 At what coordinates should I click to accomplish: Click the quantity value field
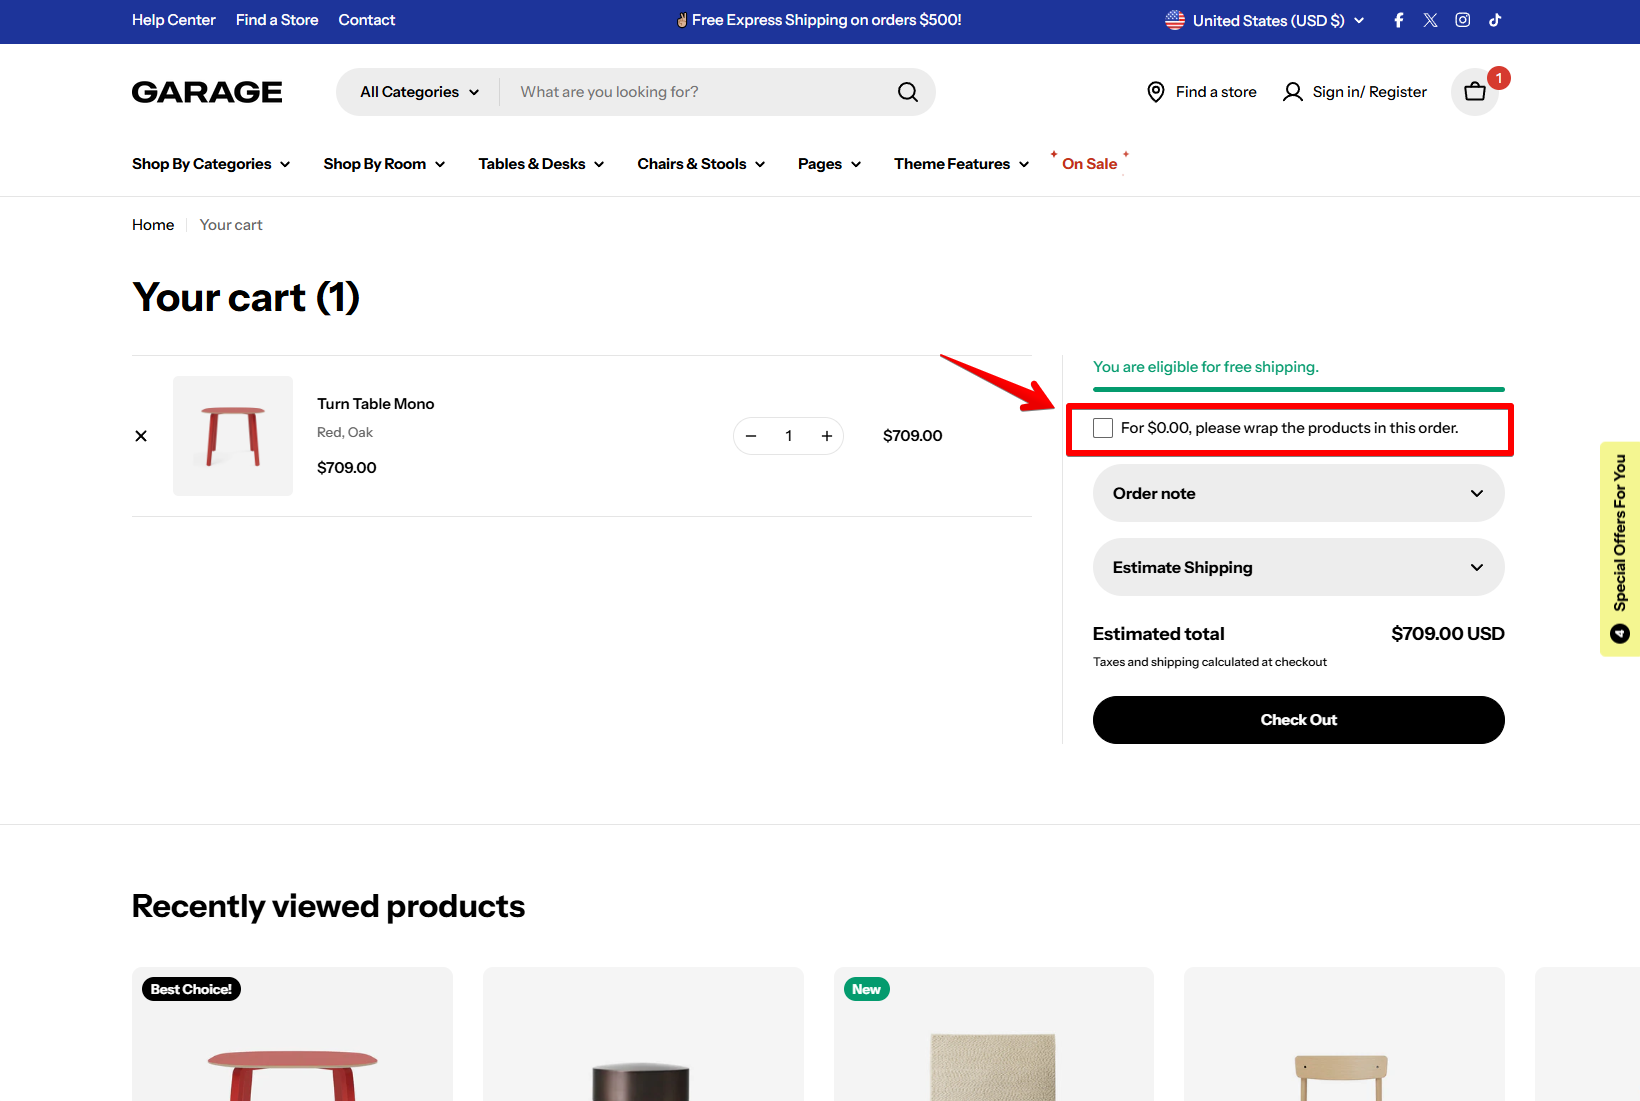pos(789,436)
